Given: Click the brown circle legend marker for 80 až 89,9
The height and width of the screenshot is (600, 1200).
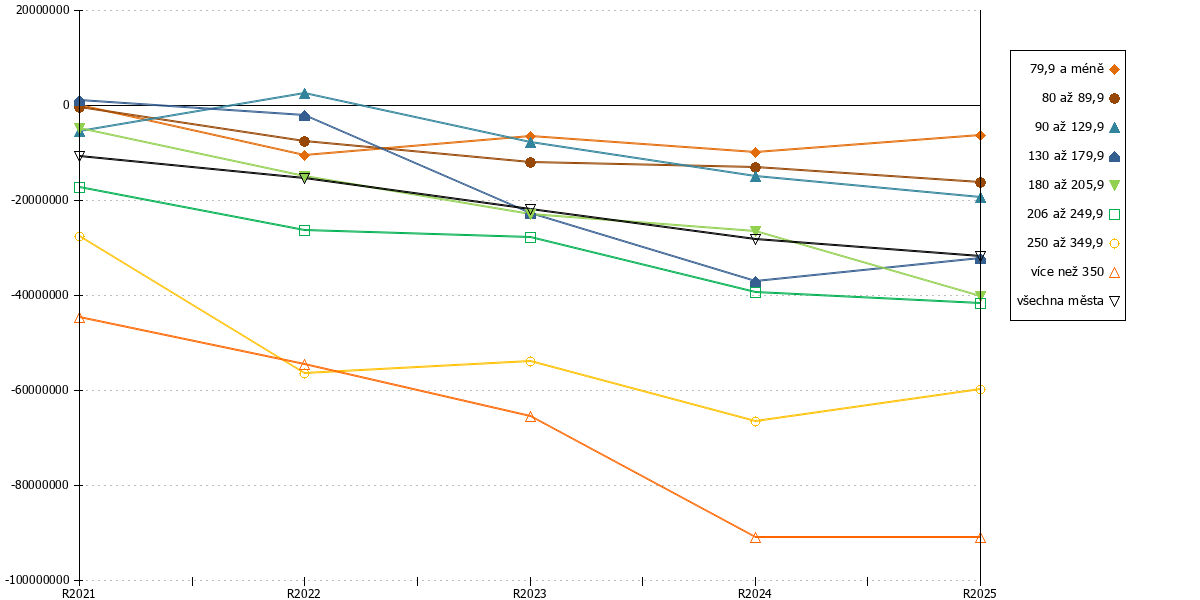Looking at the screenshot, I should pyautogui.click(x=1114, y=98).
